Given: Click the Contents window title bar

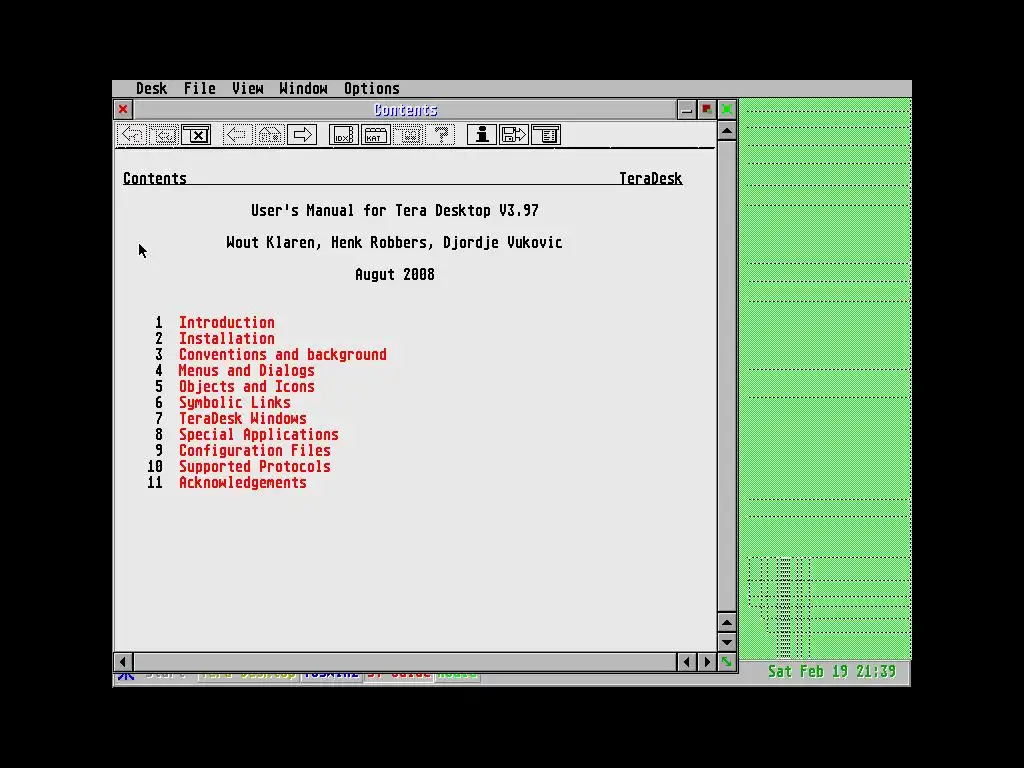Looking at the screenshot, I should click(405, 110).
